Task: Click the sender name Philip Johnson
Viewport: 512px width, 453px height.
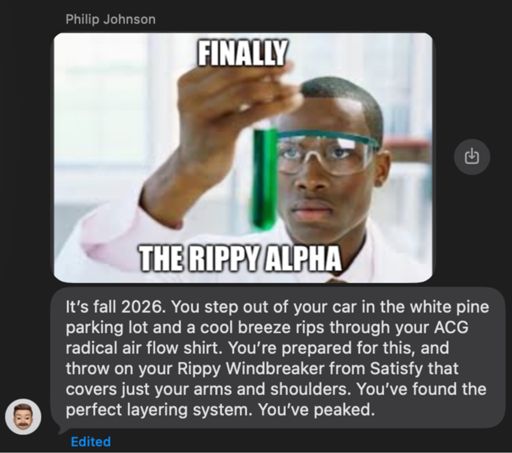Action: [x=111, y=19]
